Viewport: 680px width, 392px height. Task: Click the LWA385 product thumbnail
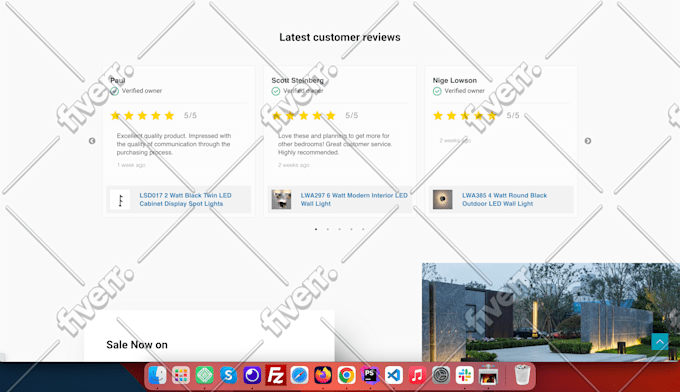(x=442, y=199)
